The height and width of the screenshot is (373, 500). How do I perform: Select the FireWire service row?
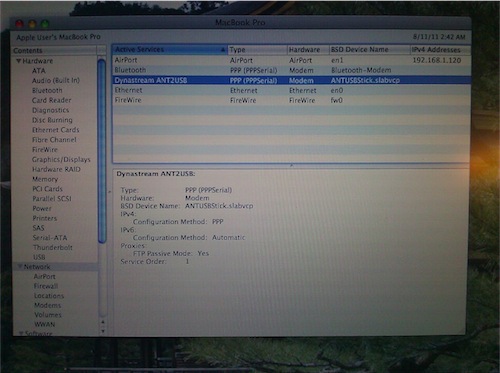point(292,100)
